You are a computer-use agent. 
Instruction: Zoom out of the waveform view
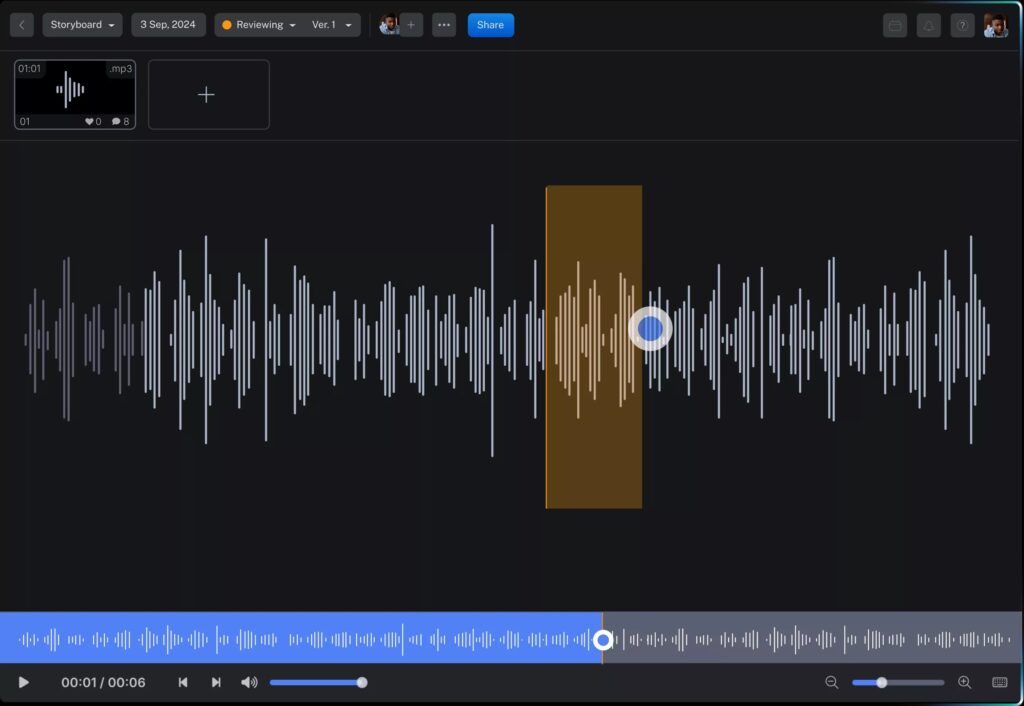coord(831,682)
